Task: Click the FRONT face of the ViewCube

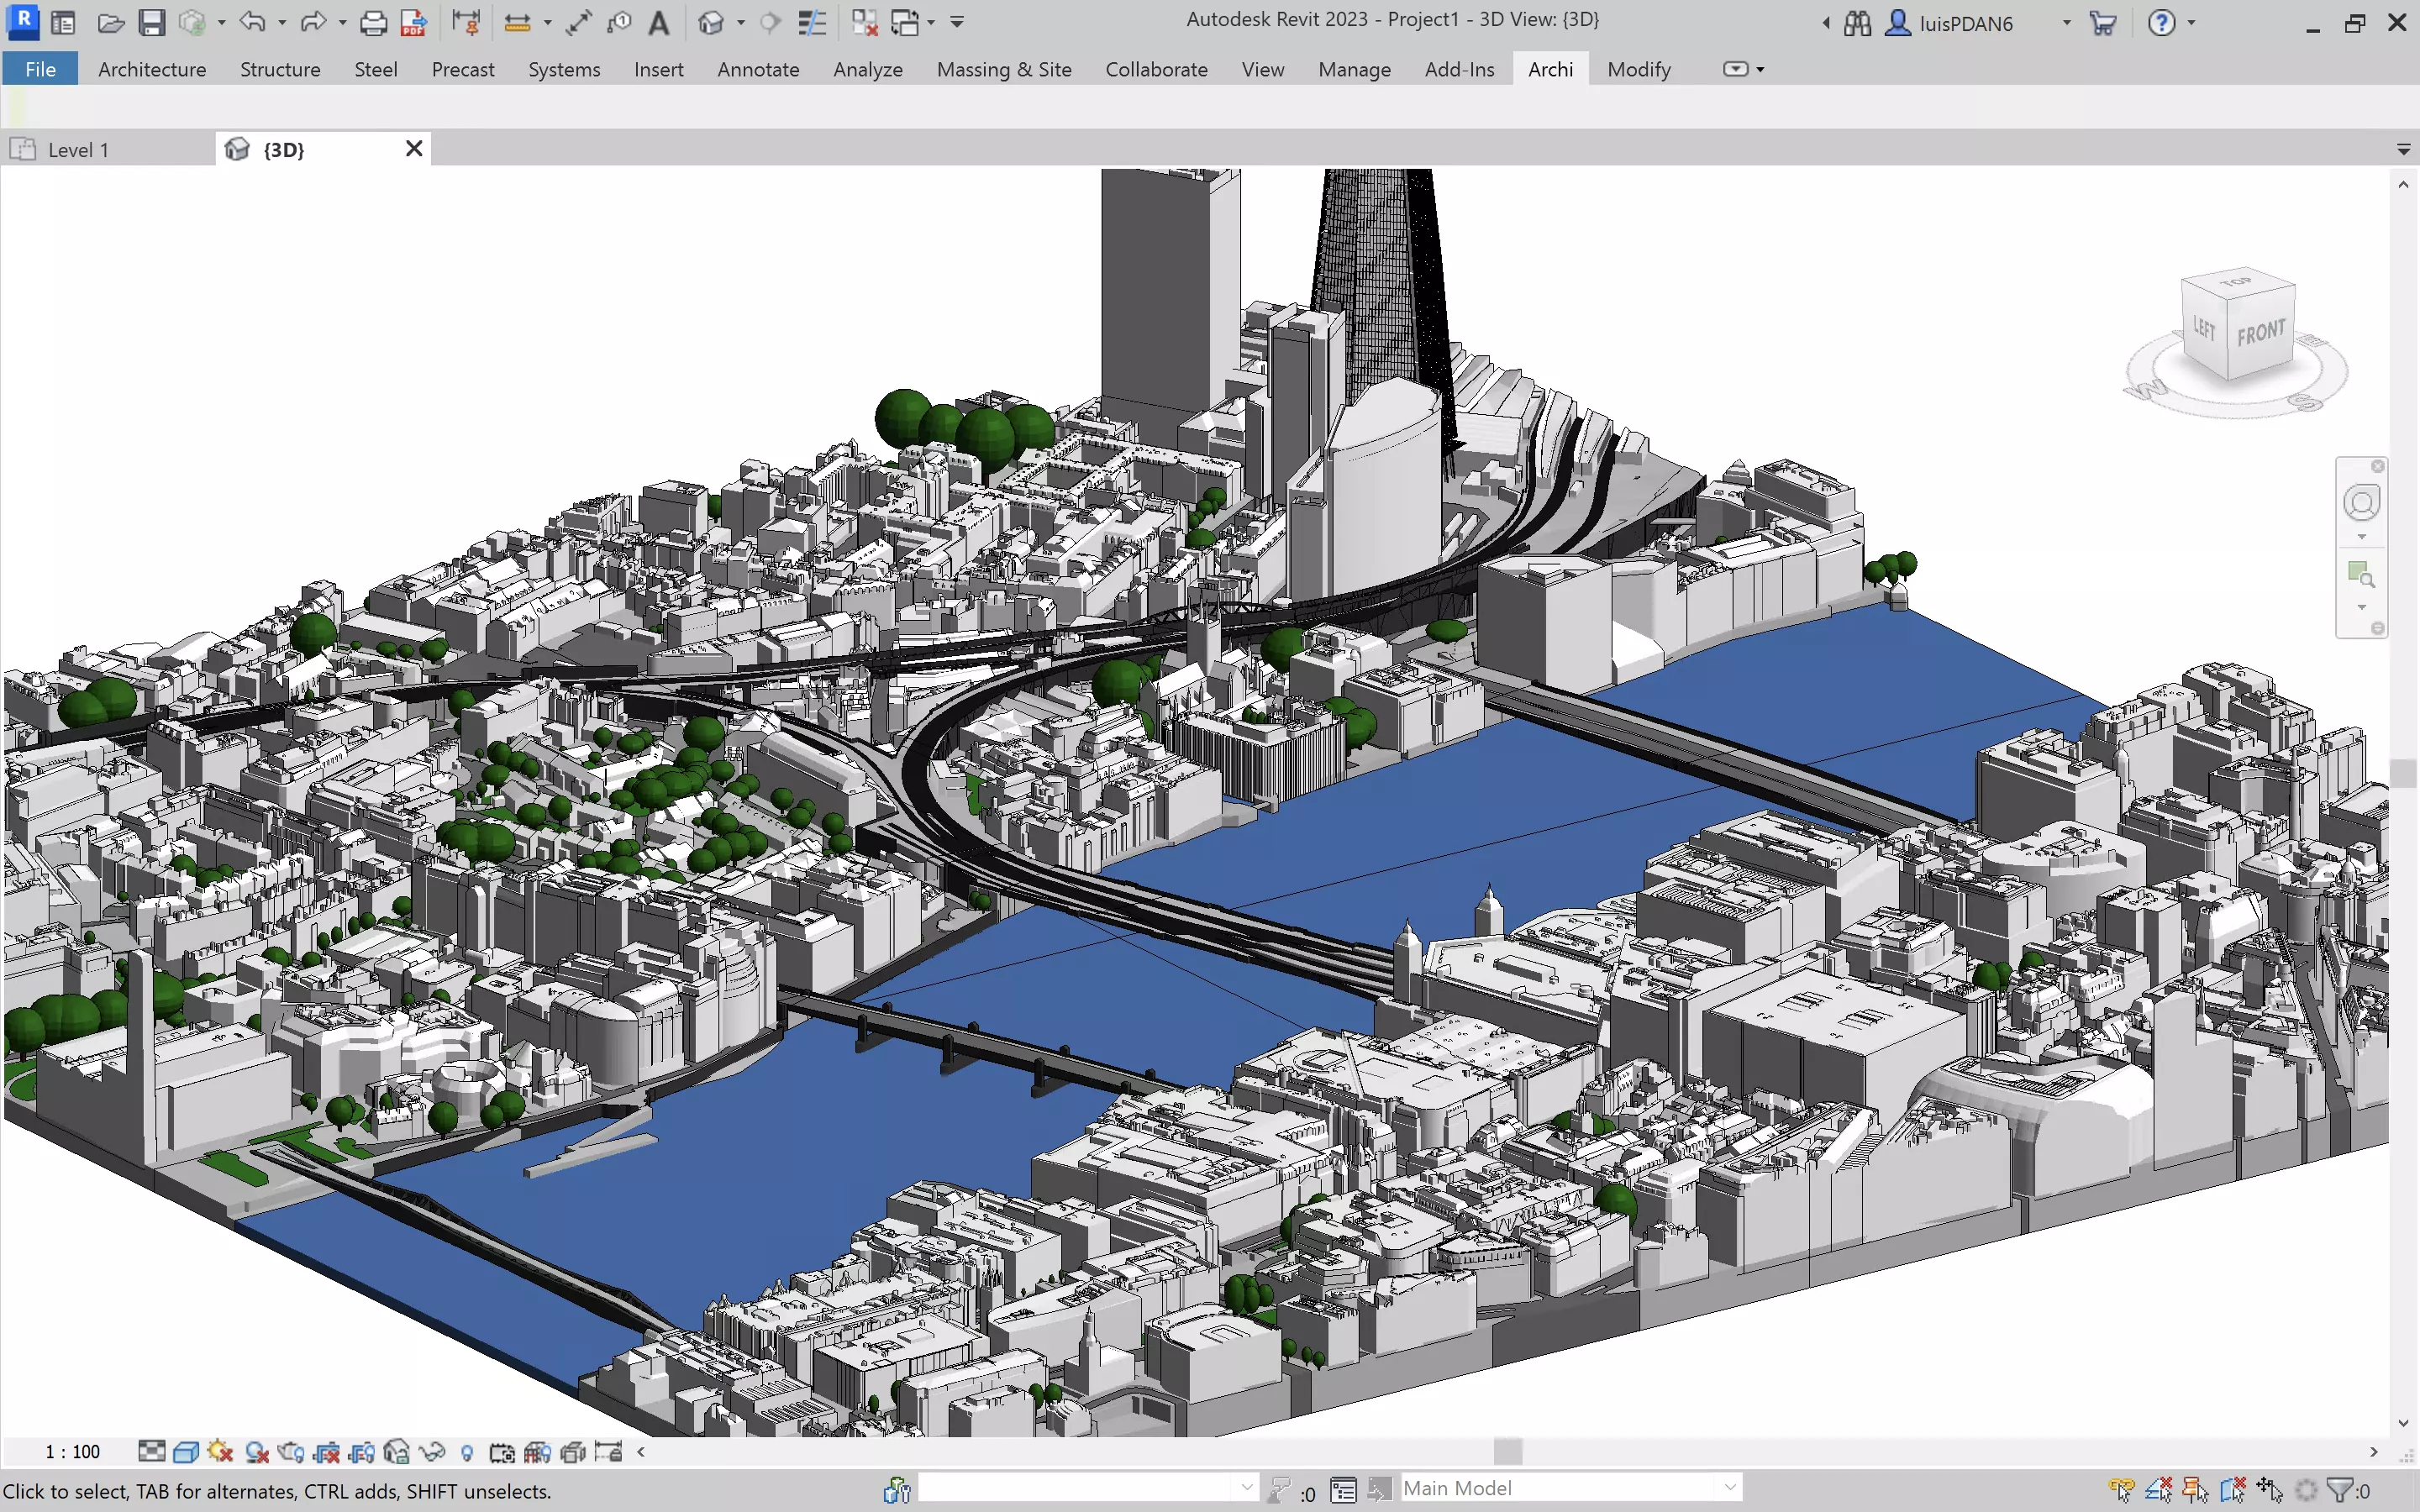Action: (x=2260, y=330)
